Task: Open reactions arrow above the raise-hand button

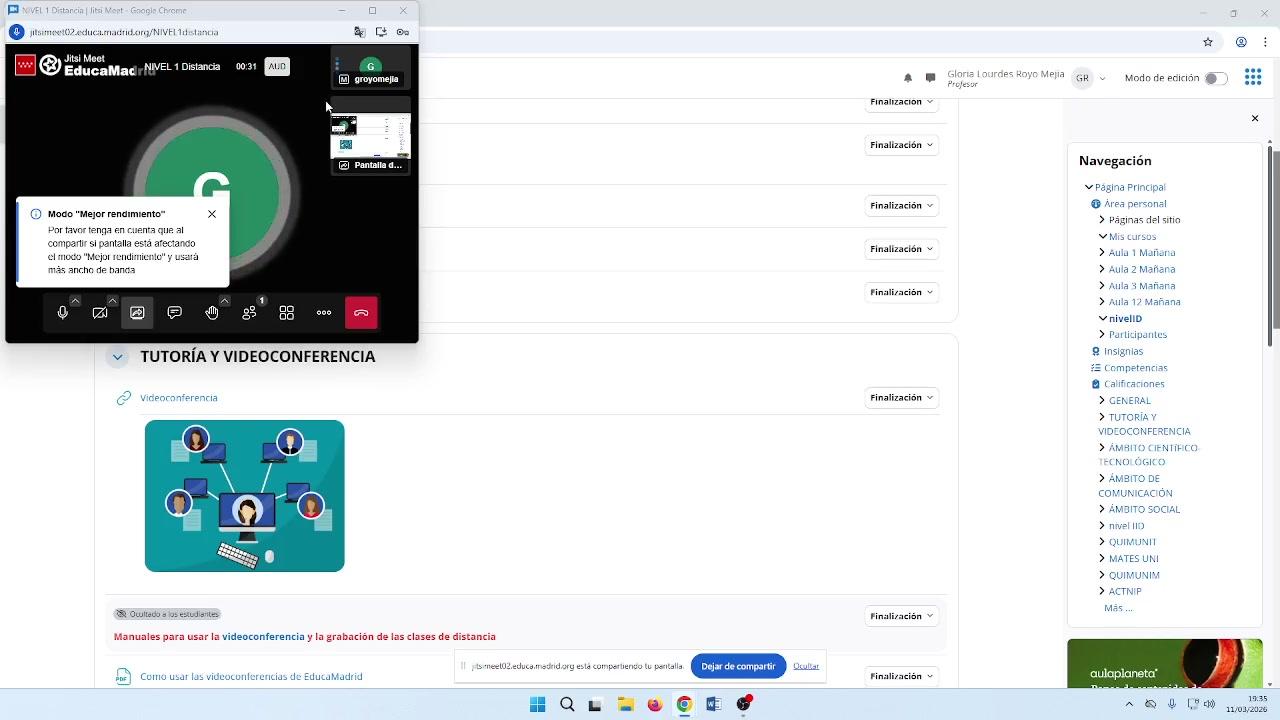Action: coord(224,300)
